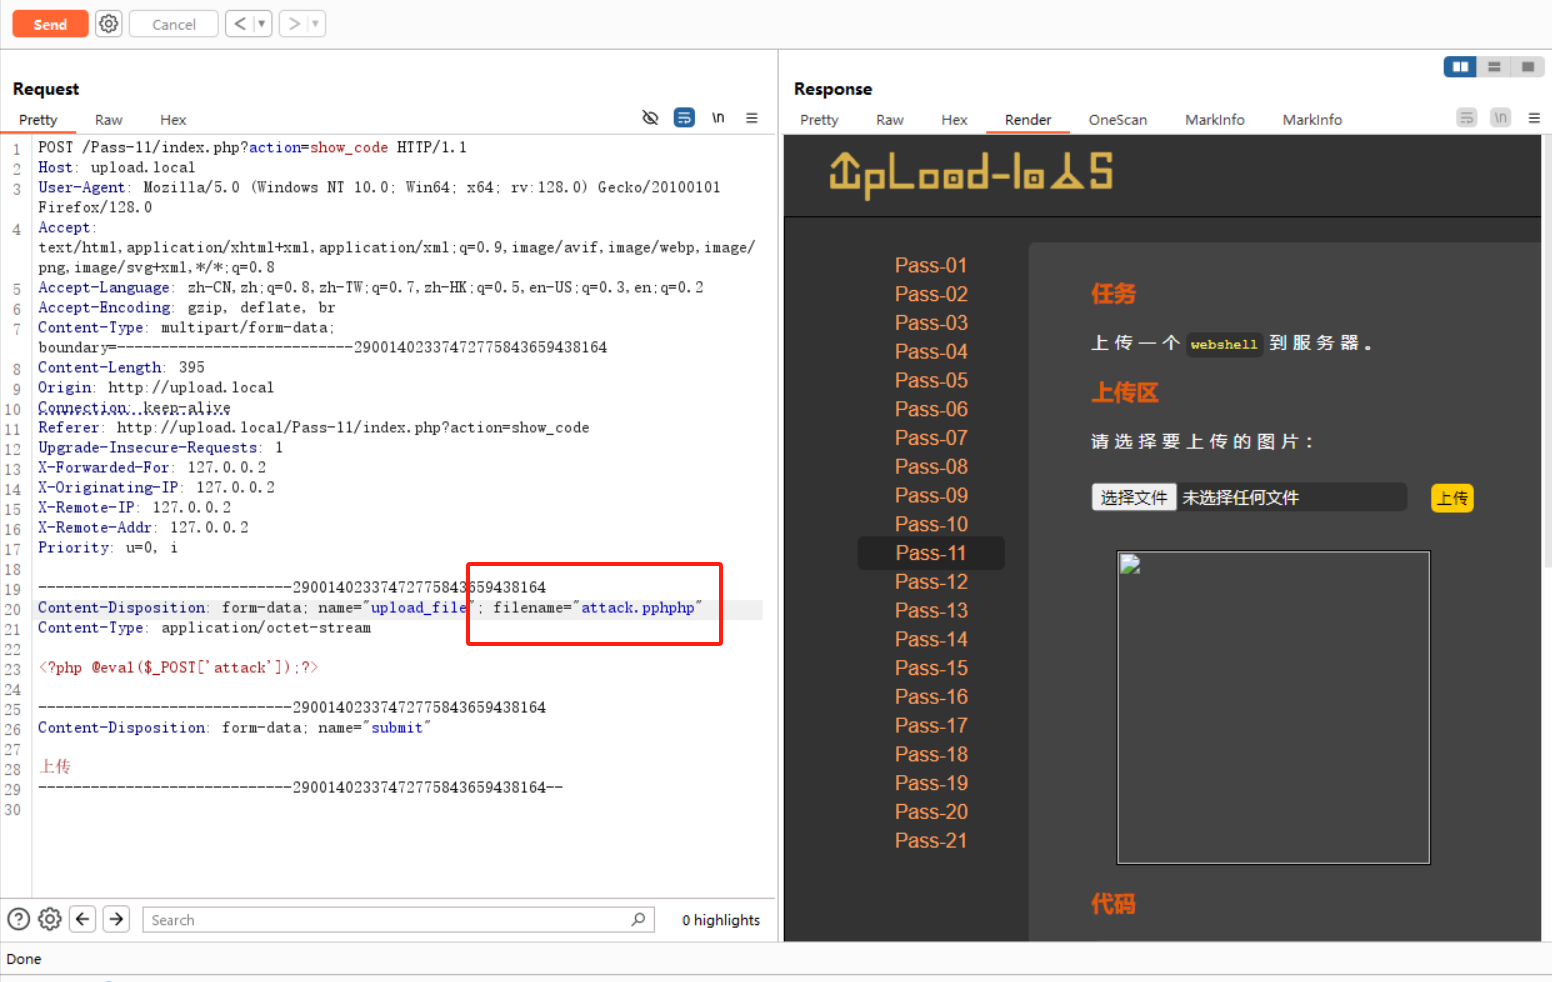Viewport: 1552px width, 982px height.
Task: Open Pass-12 link in rendered page
Action: point(931,582)
